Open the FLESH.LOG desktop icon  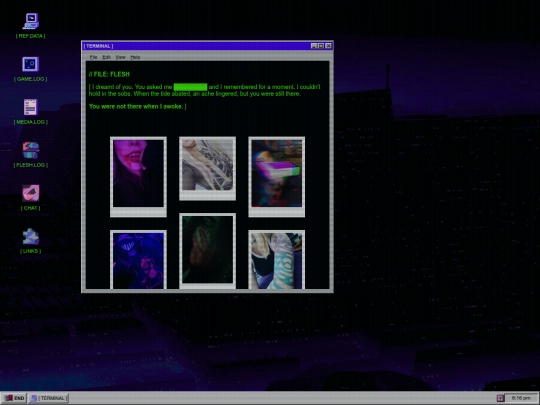tap(31, 155)
